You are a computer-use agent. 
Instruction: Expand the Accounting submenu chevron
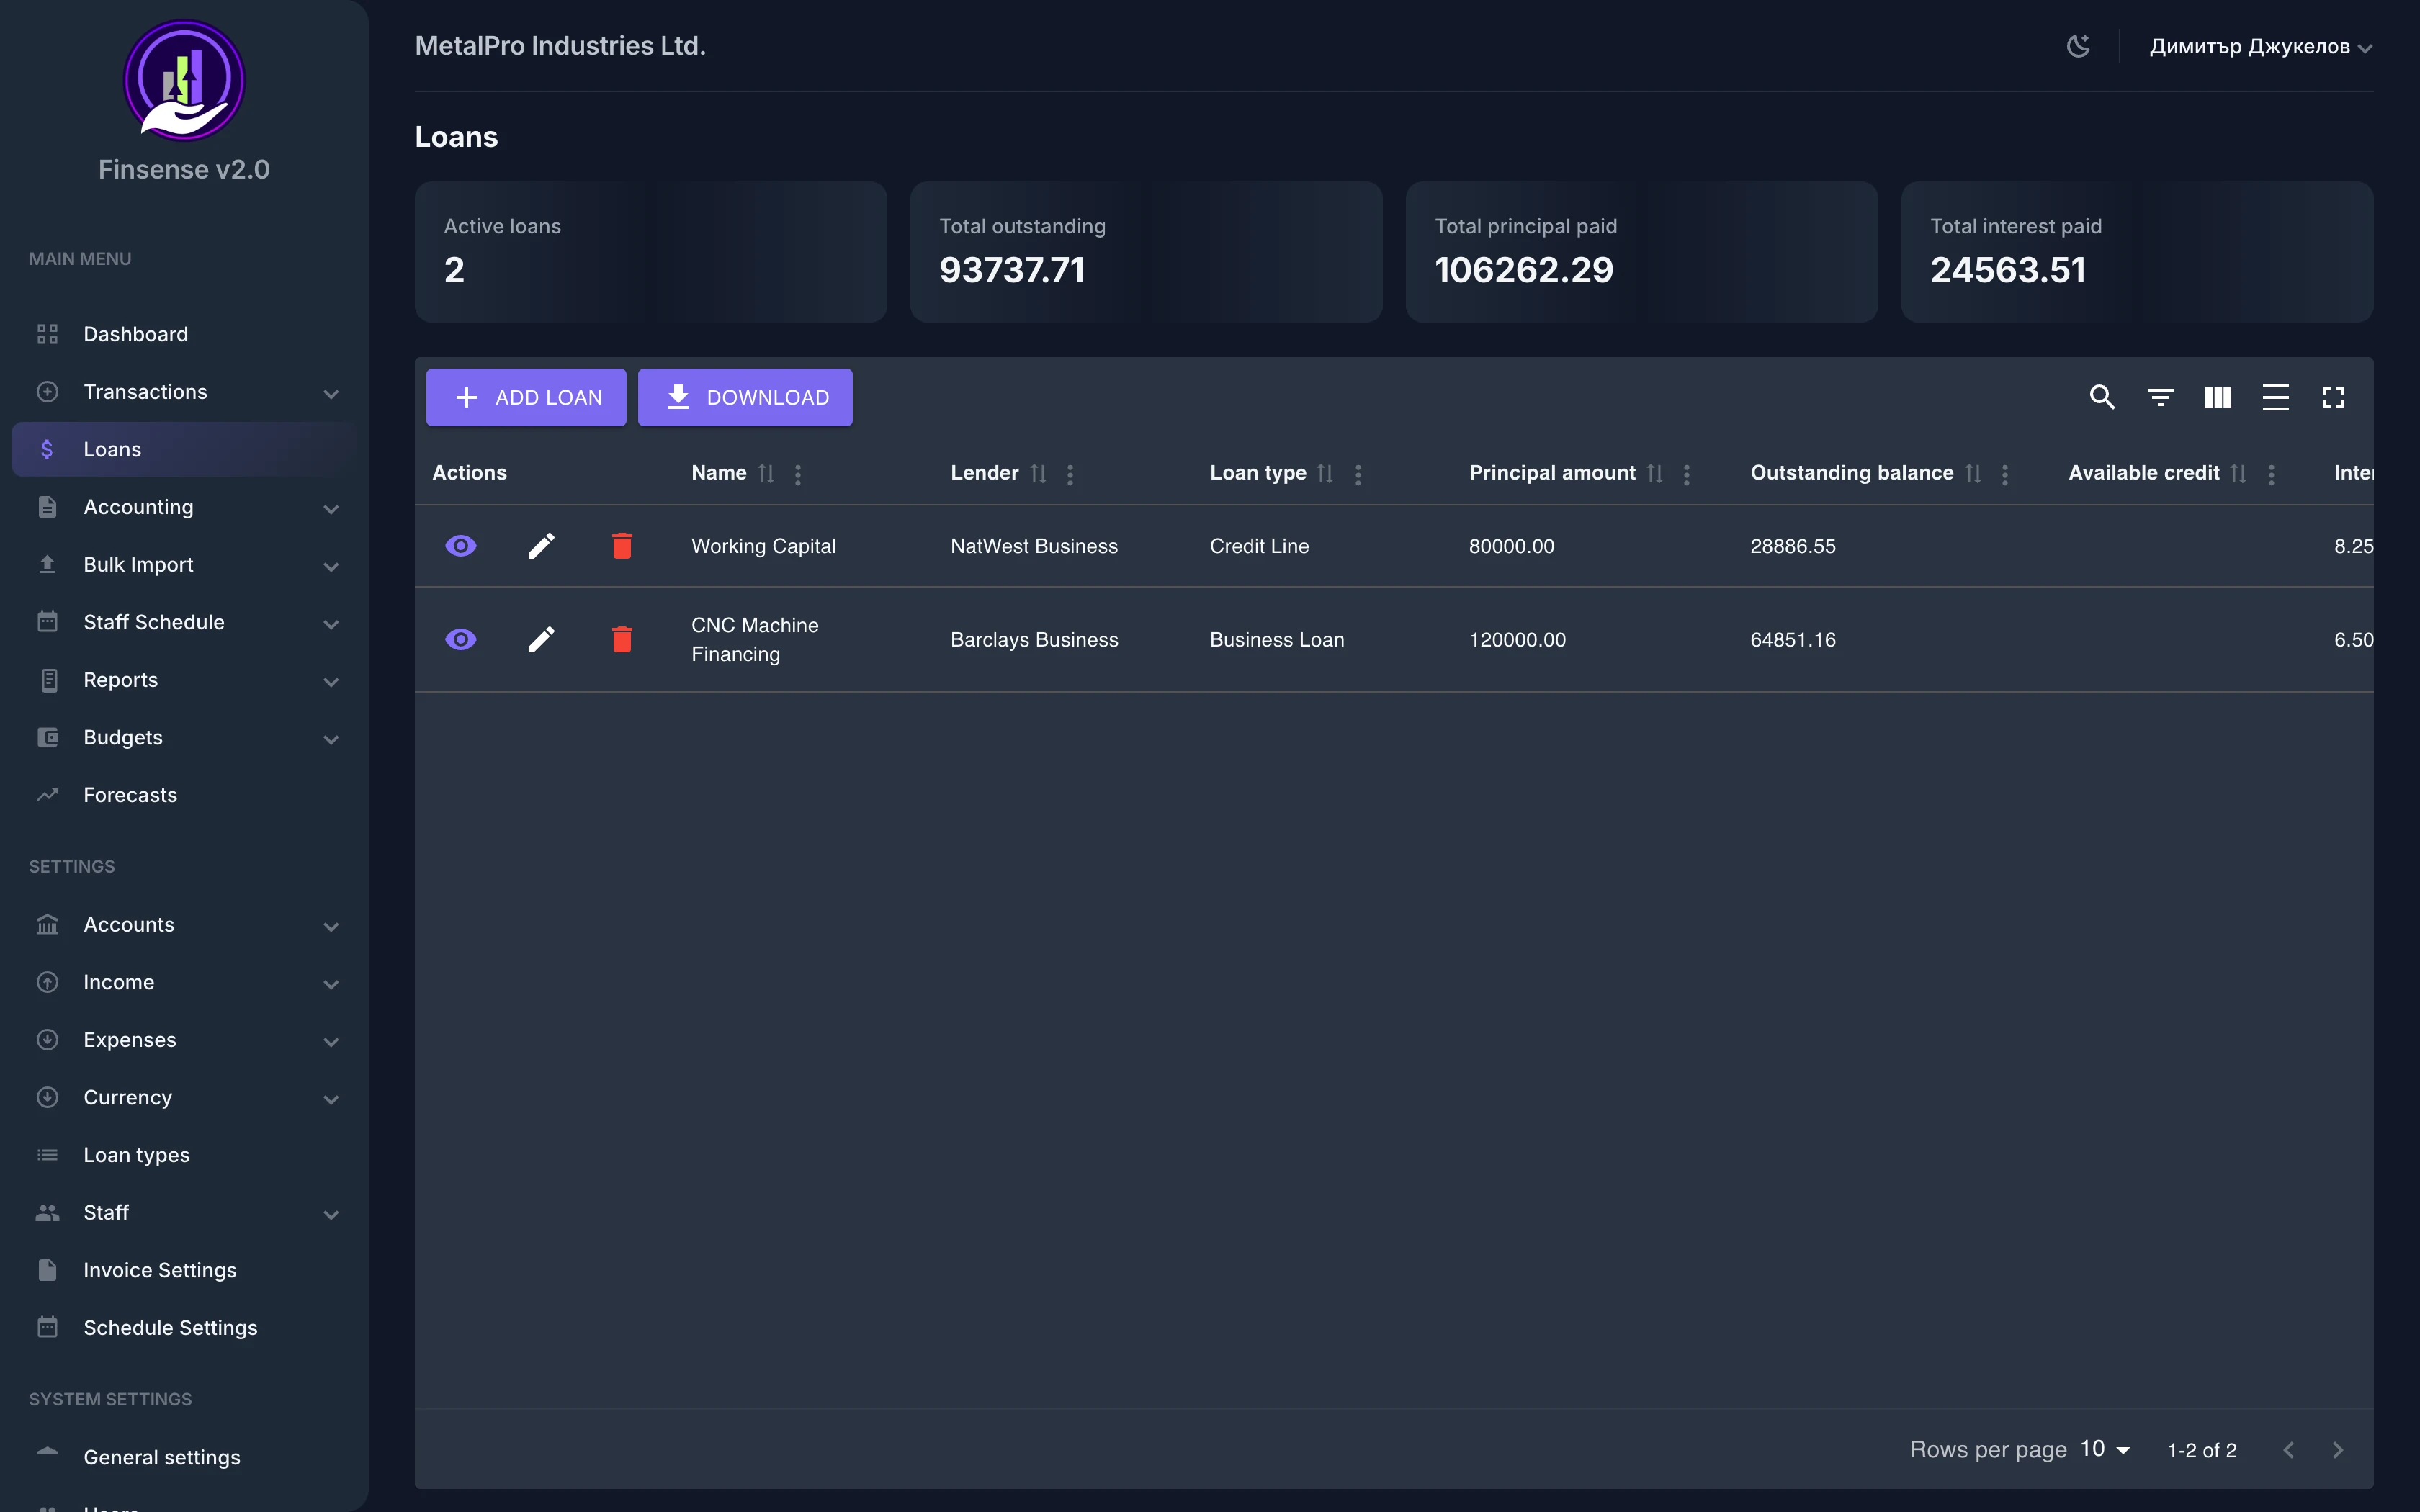[331, 508]
